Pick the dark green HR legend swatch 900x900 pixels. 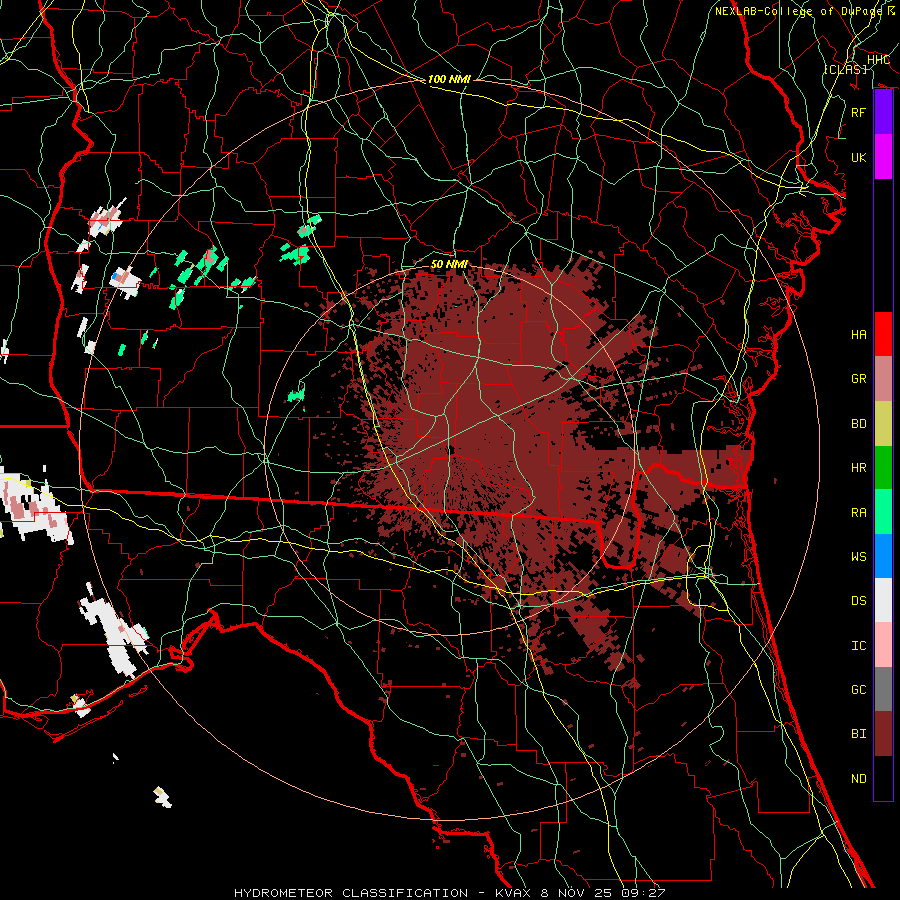click(883, 468)
